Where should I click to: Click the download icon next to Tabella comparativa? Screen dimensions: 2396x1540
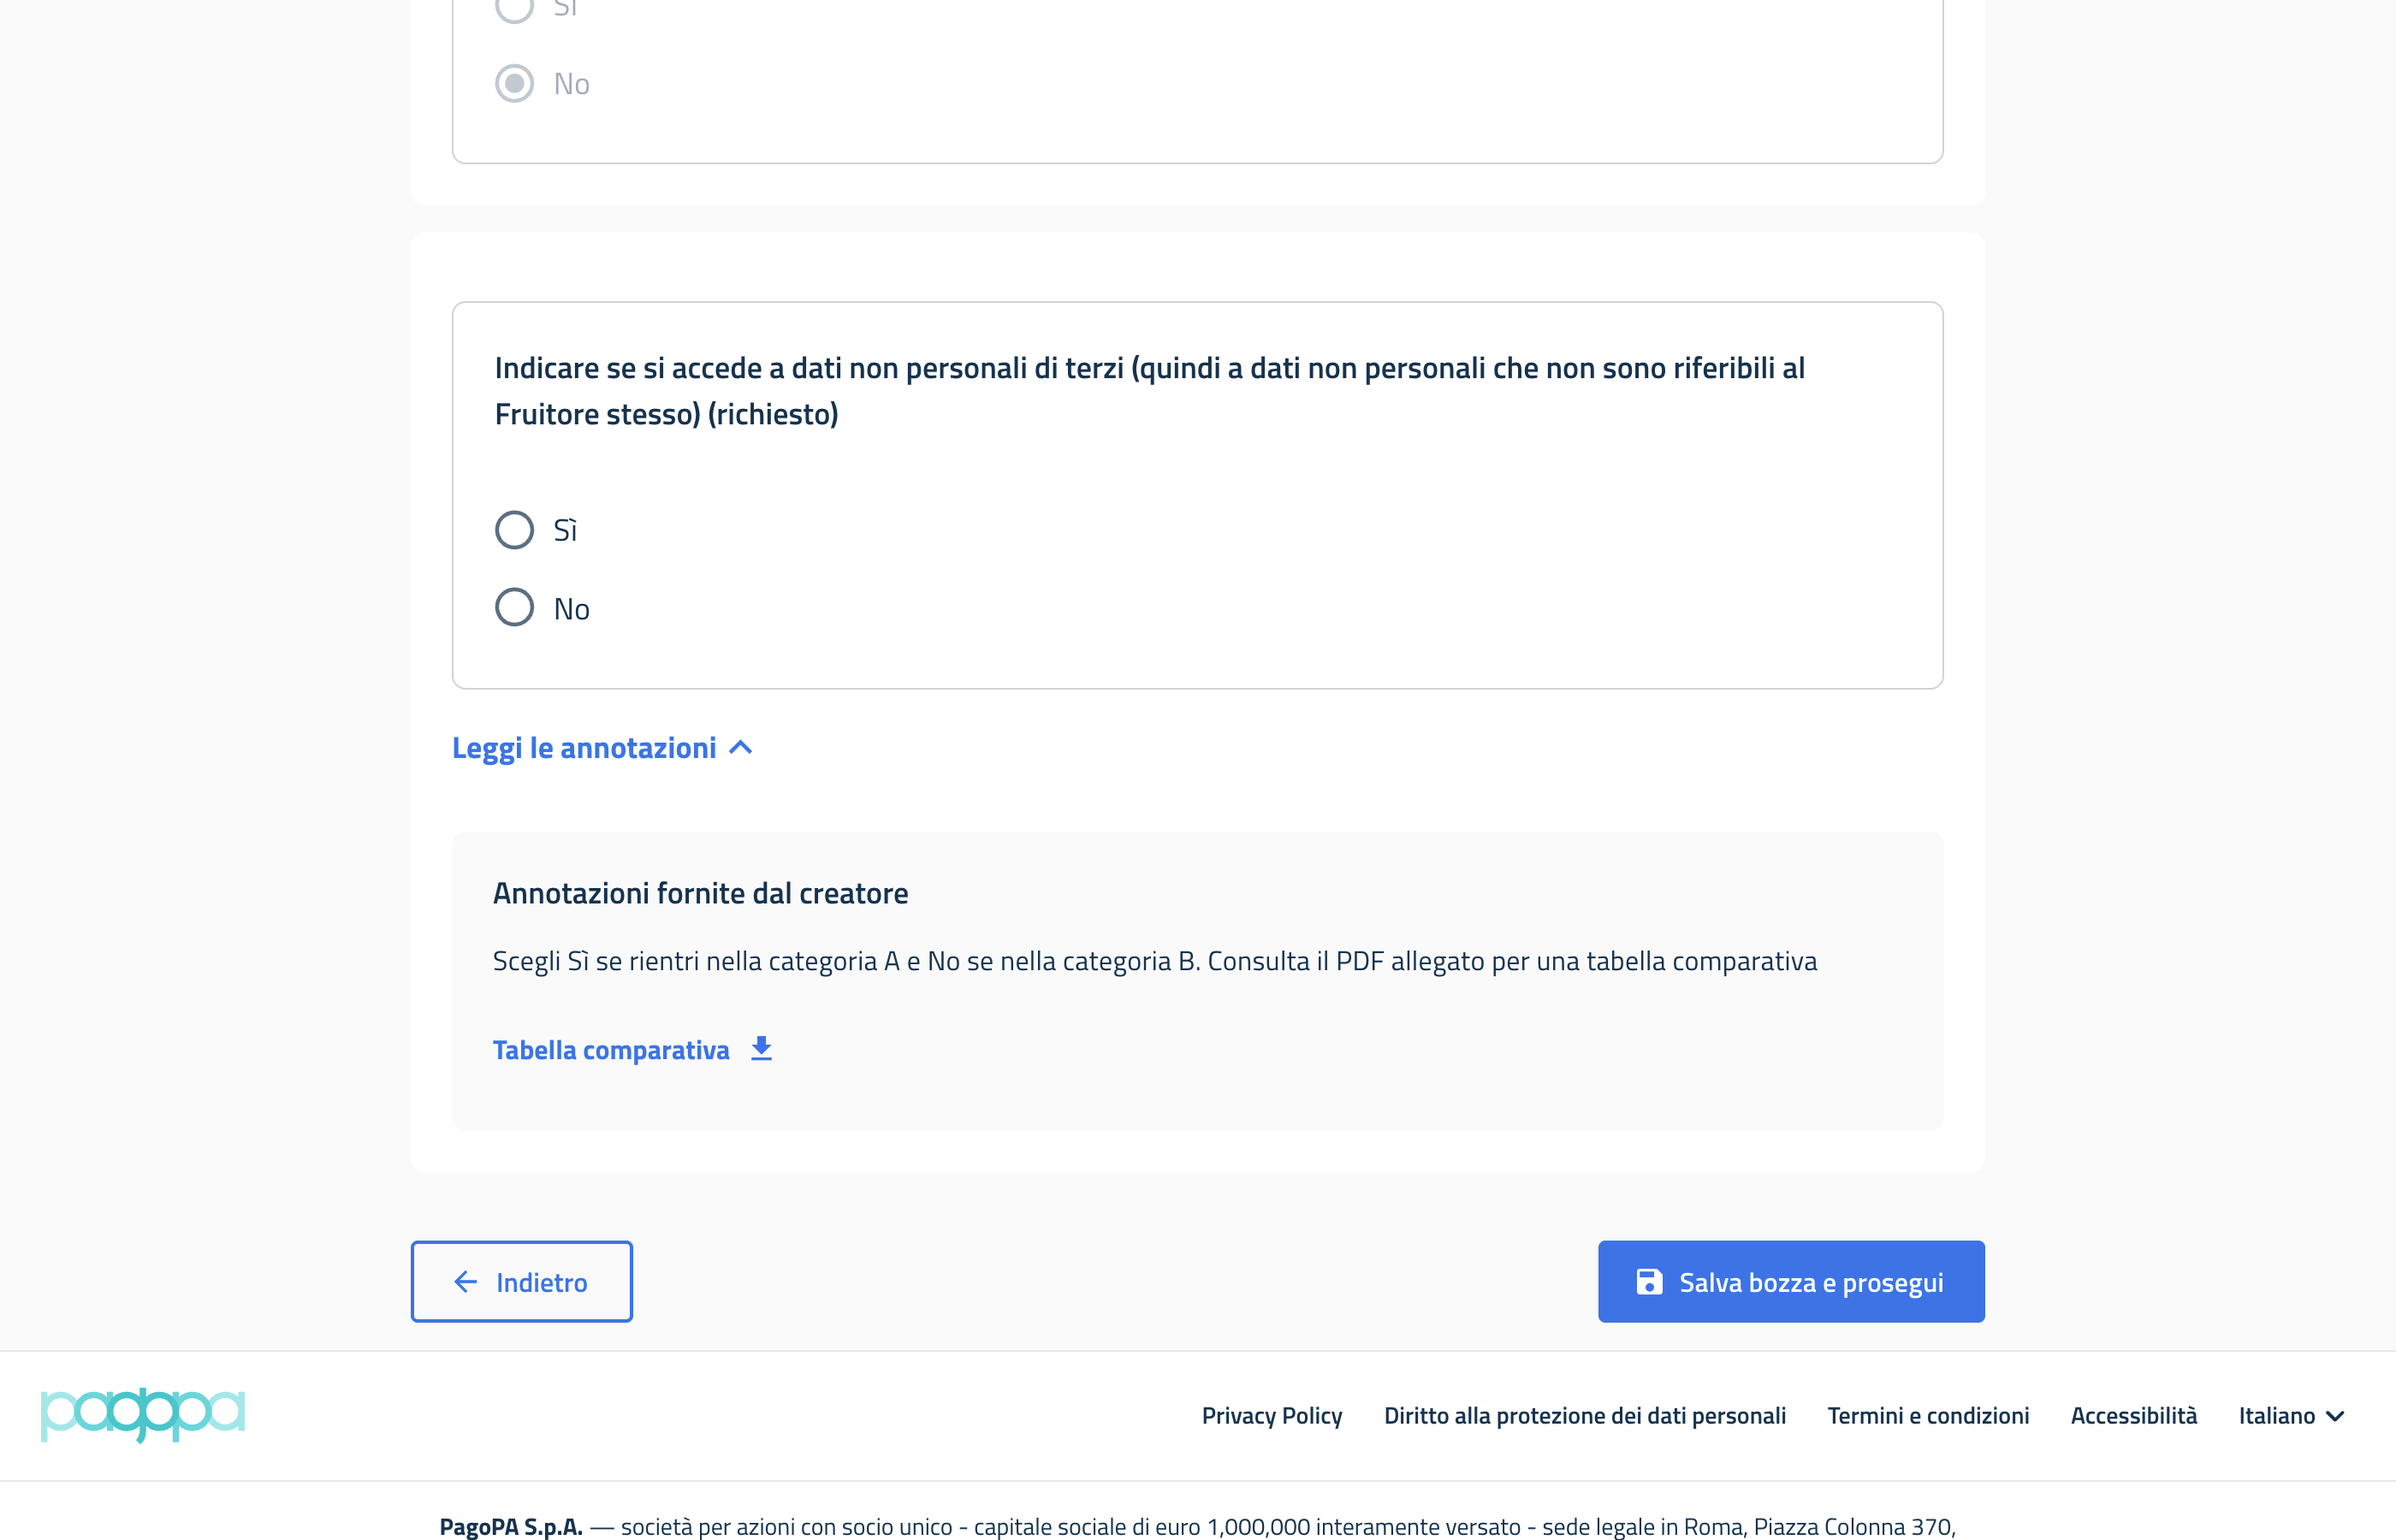tap(761, 1048)
